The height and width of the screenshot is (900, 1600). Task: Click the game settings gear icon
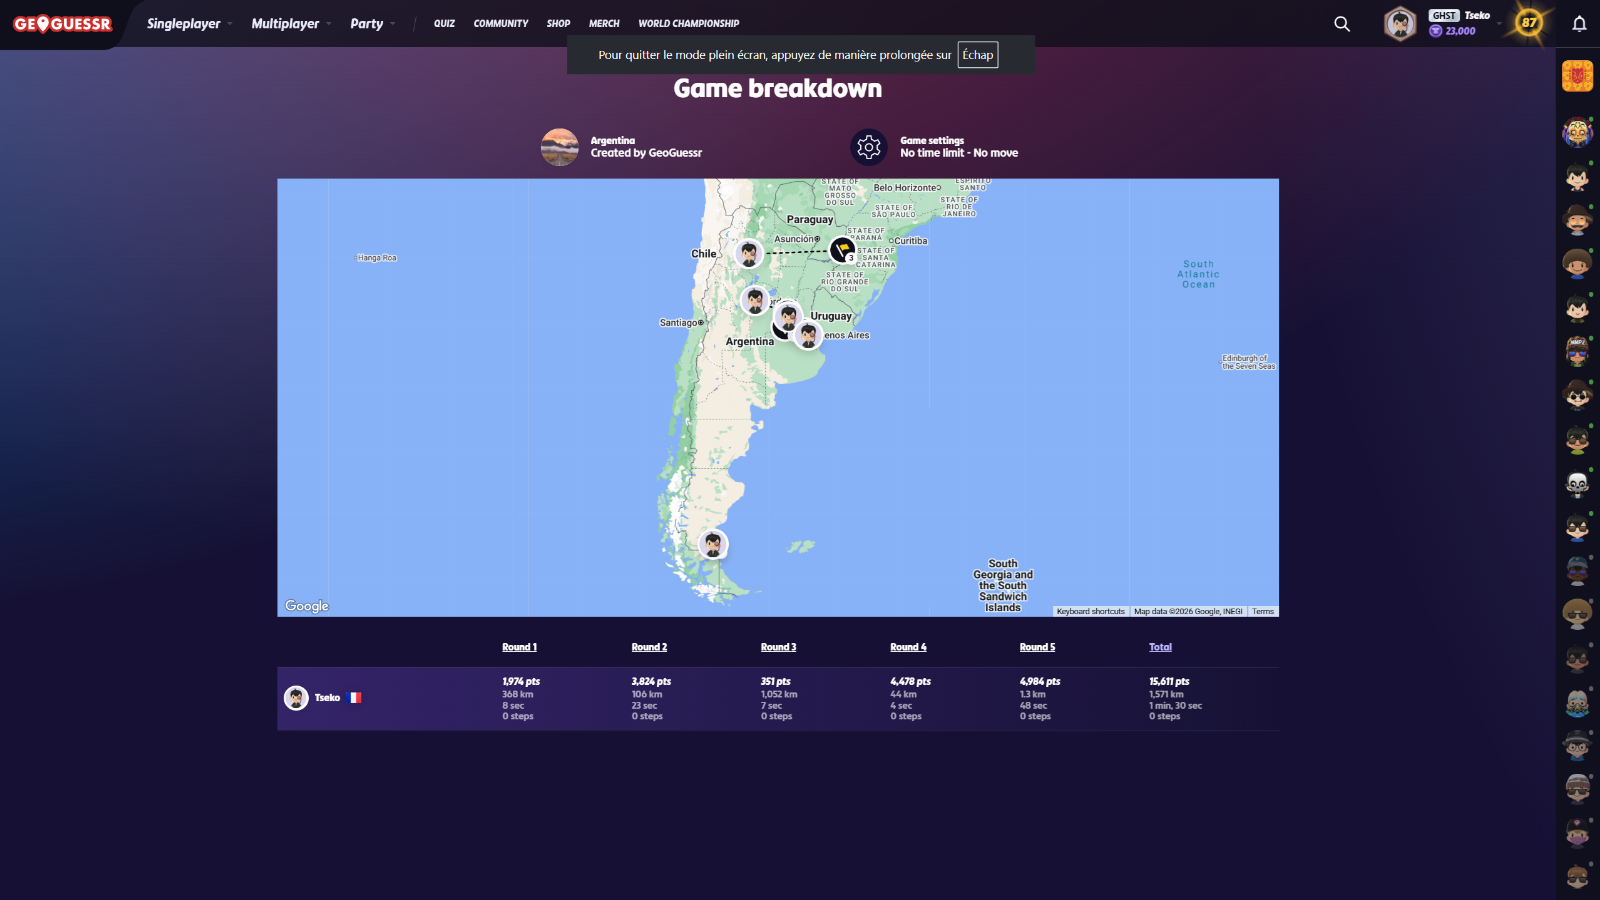coord(869,147)
